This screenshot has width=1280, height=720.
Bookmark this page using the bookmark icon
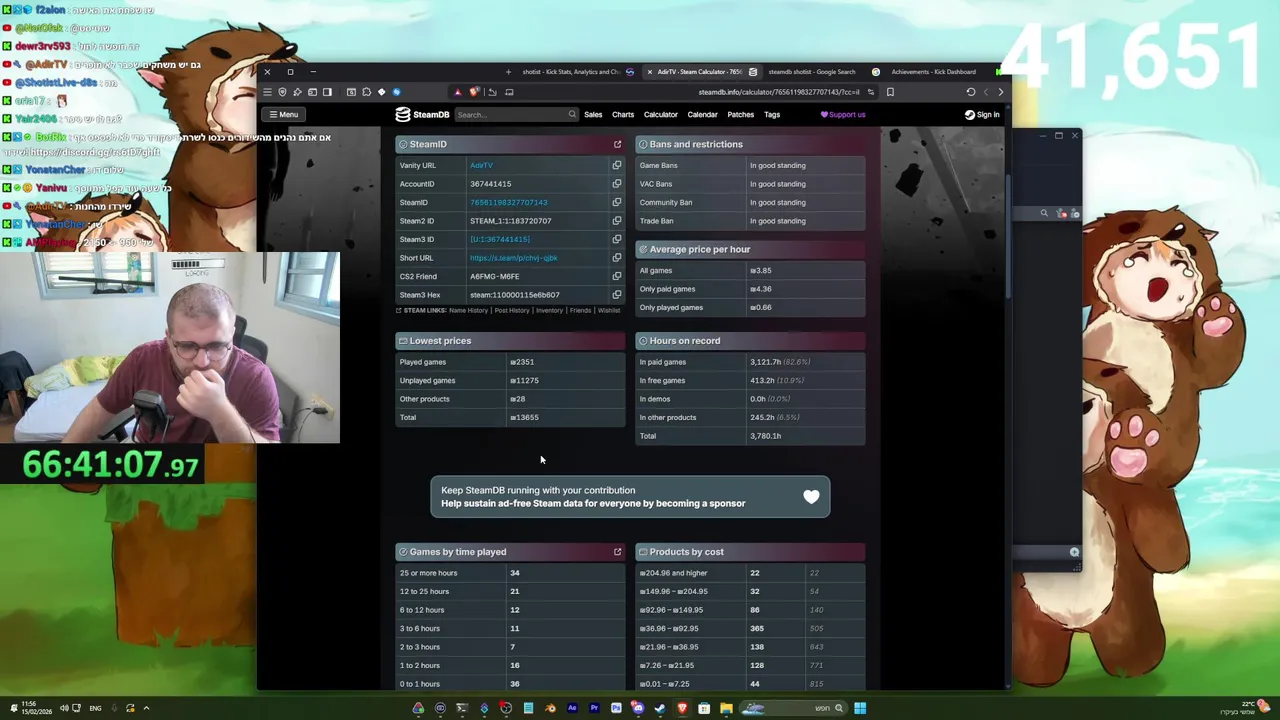890,92
